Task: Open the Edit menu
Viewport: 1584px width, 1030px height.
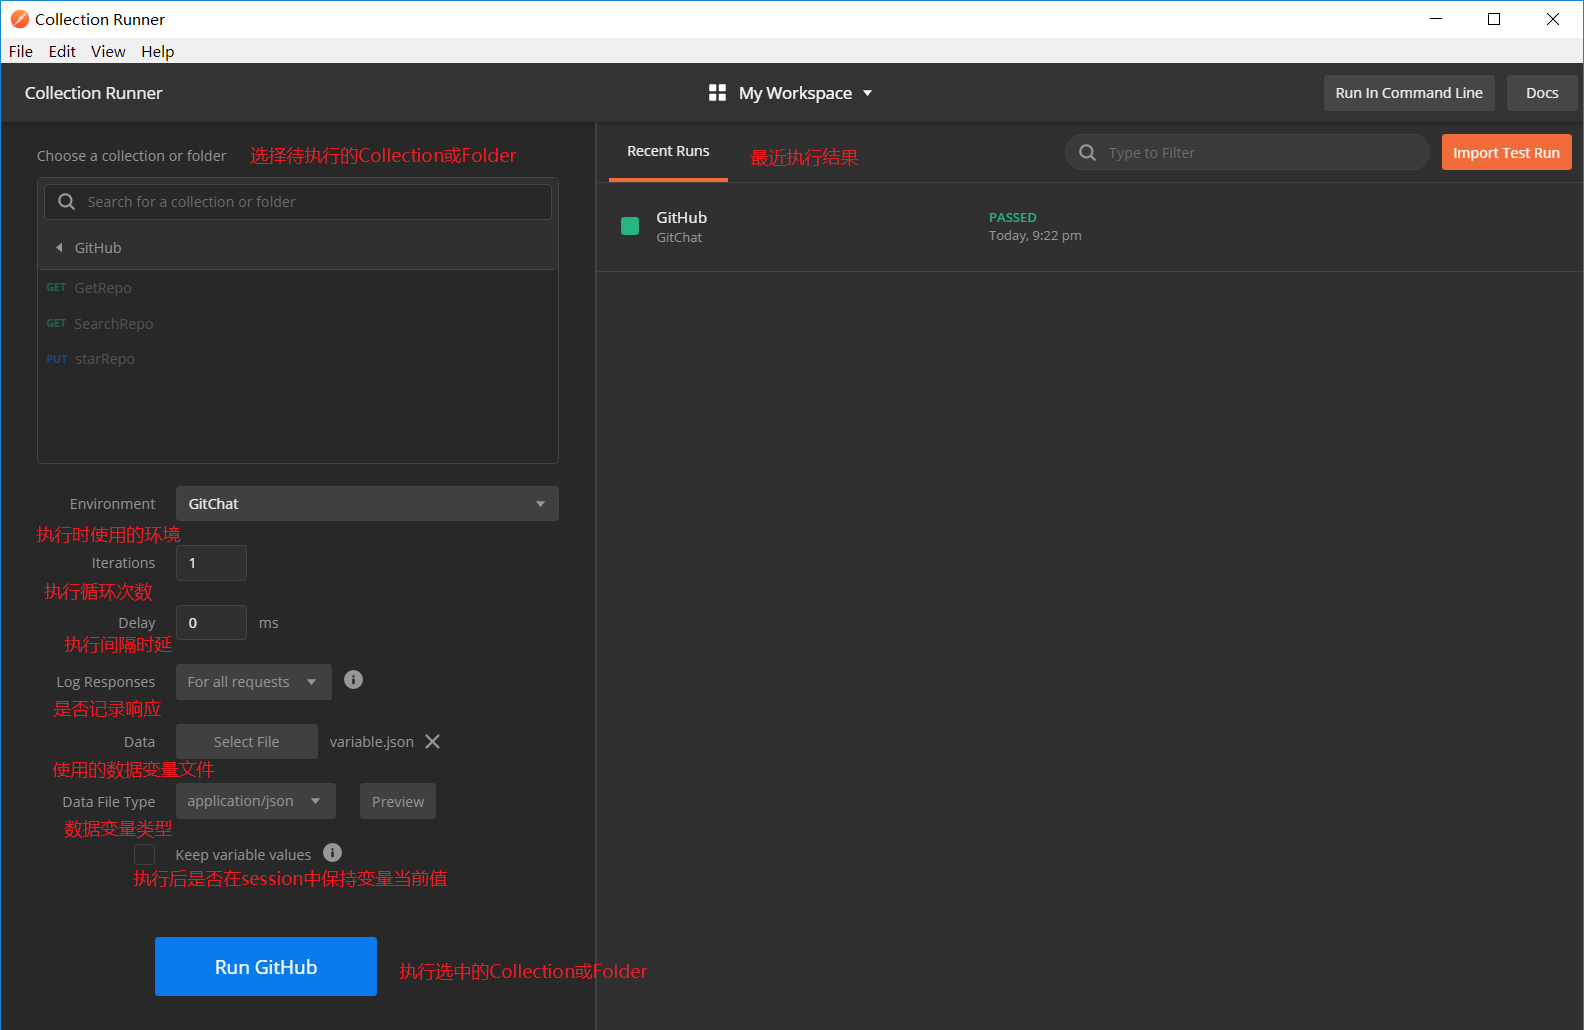Action: pos(62,51)
